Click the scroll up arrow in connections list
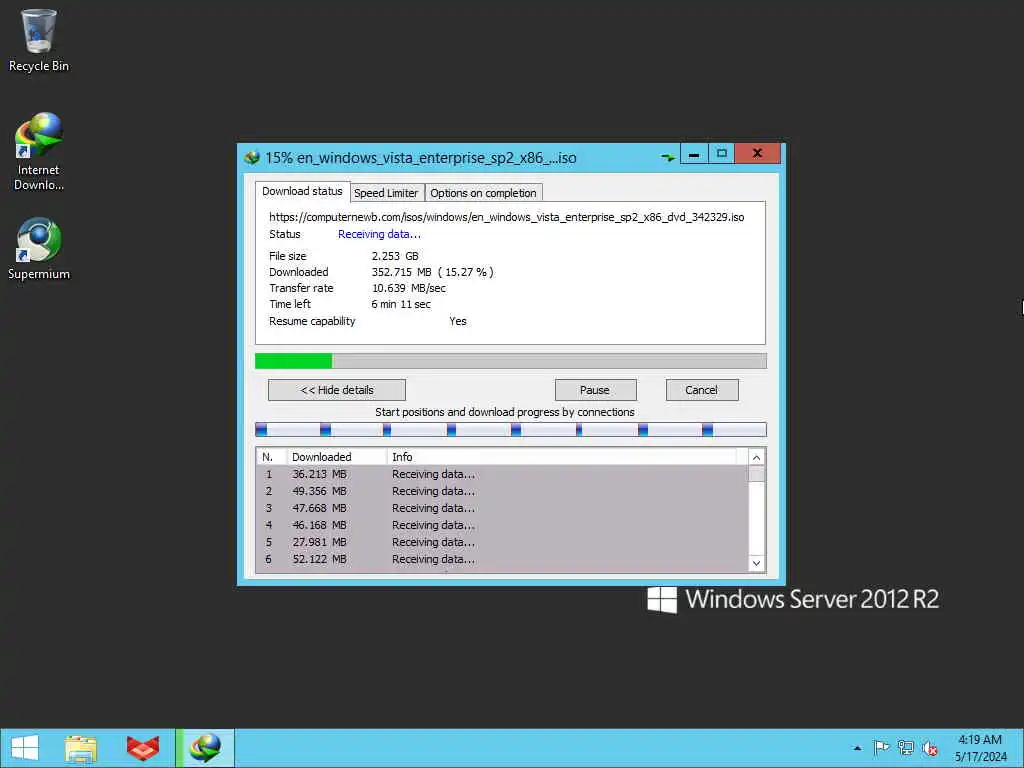The width and height of the screenshot is (1024, 768). pos(756,457)
